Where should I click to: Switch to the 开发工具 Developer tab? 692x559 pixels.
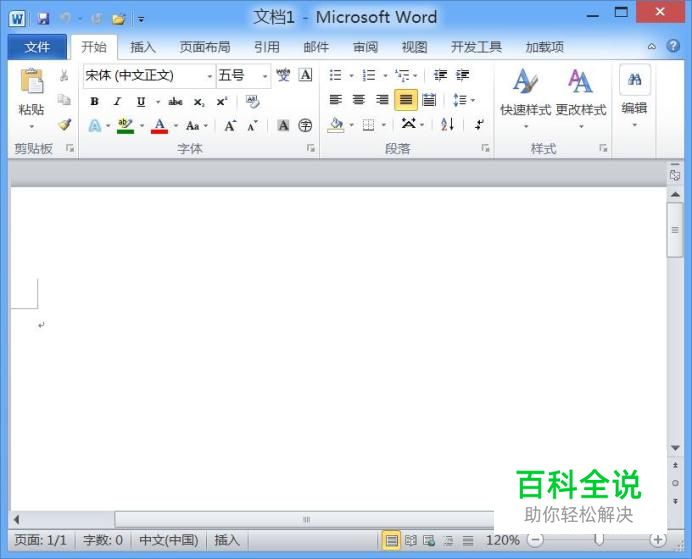(476, 47)
